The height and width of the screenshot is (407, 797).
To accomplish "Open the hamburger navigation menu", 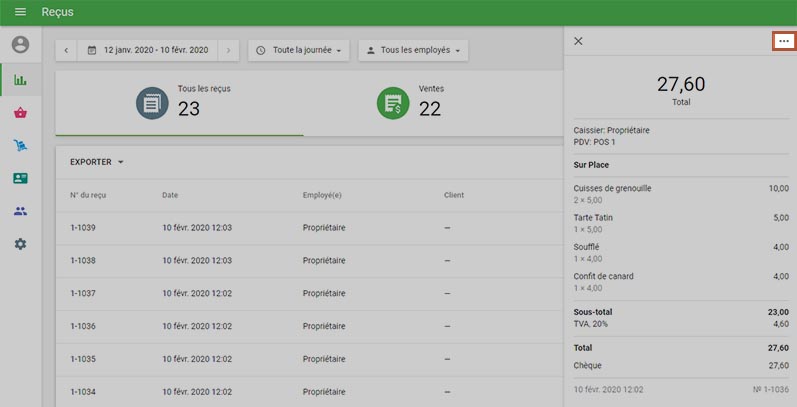I will [x=20, y=12].
